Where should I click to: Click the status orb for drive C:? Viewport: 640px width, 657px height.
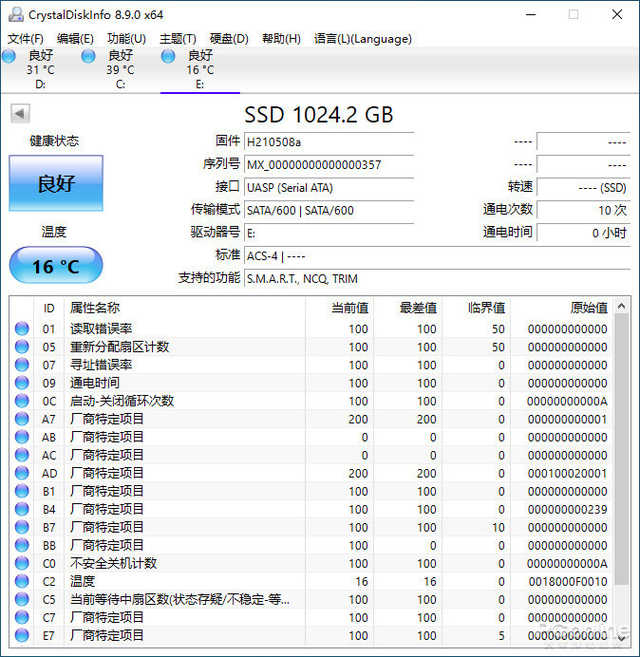point(88,56)
